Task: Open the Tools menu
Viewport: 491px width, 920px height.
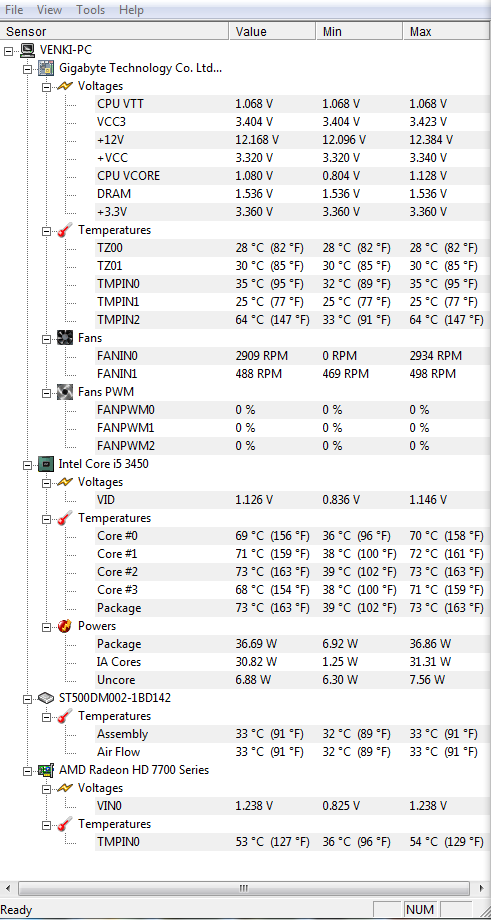Action: point(90,10)
